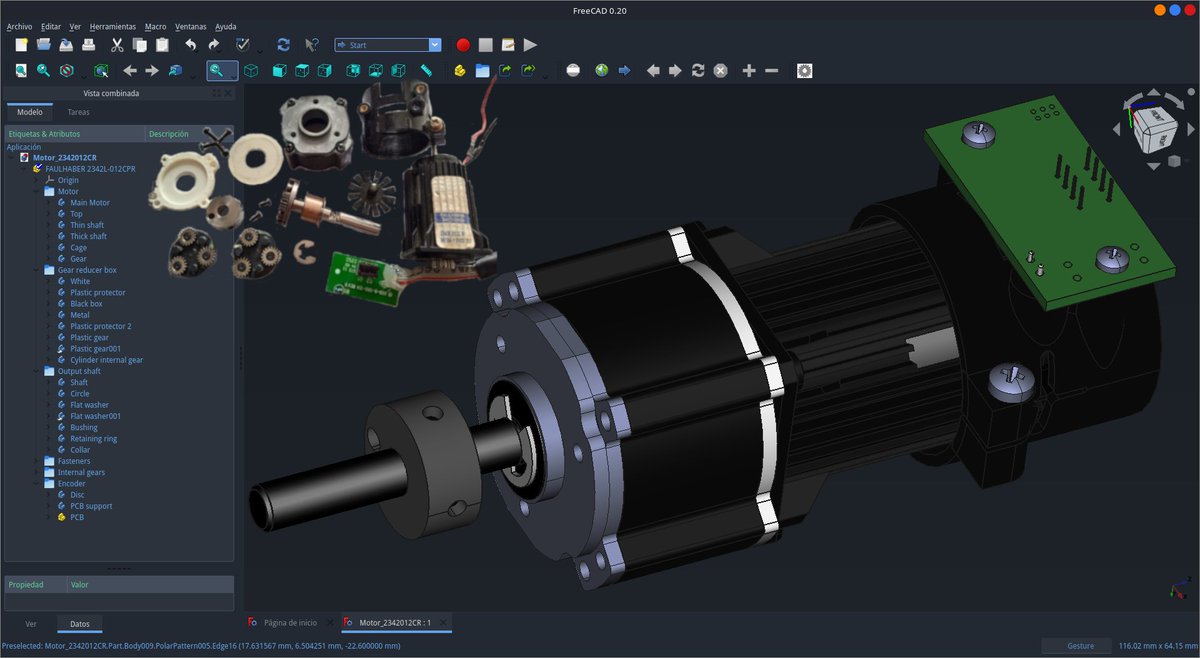
Task: Start macro recording with the red record icon
Action: click(461, 44)
